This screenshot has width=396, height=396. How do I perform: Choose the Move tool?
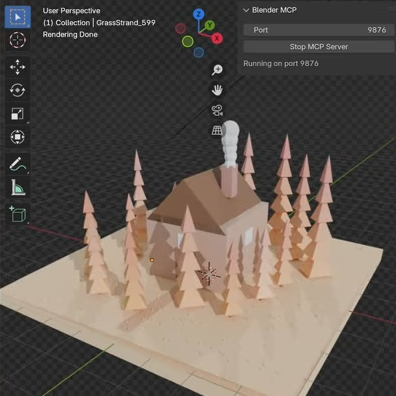[17, 67]
